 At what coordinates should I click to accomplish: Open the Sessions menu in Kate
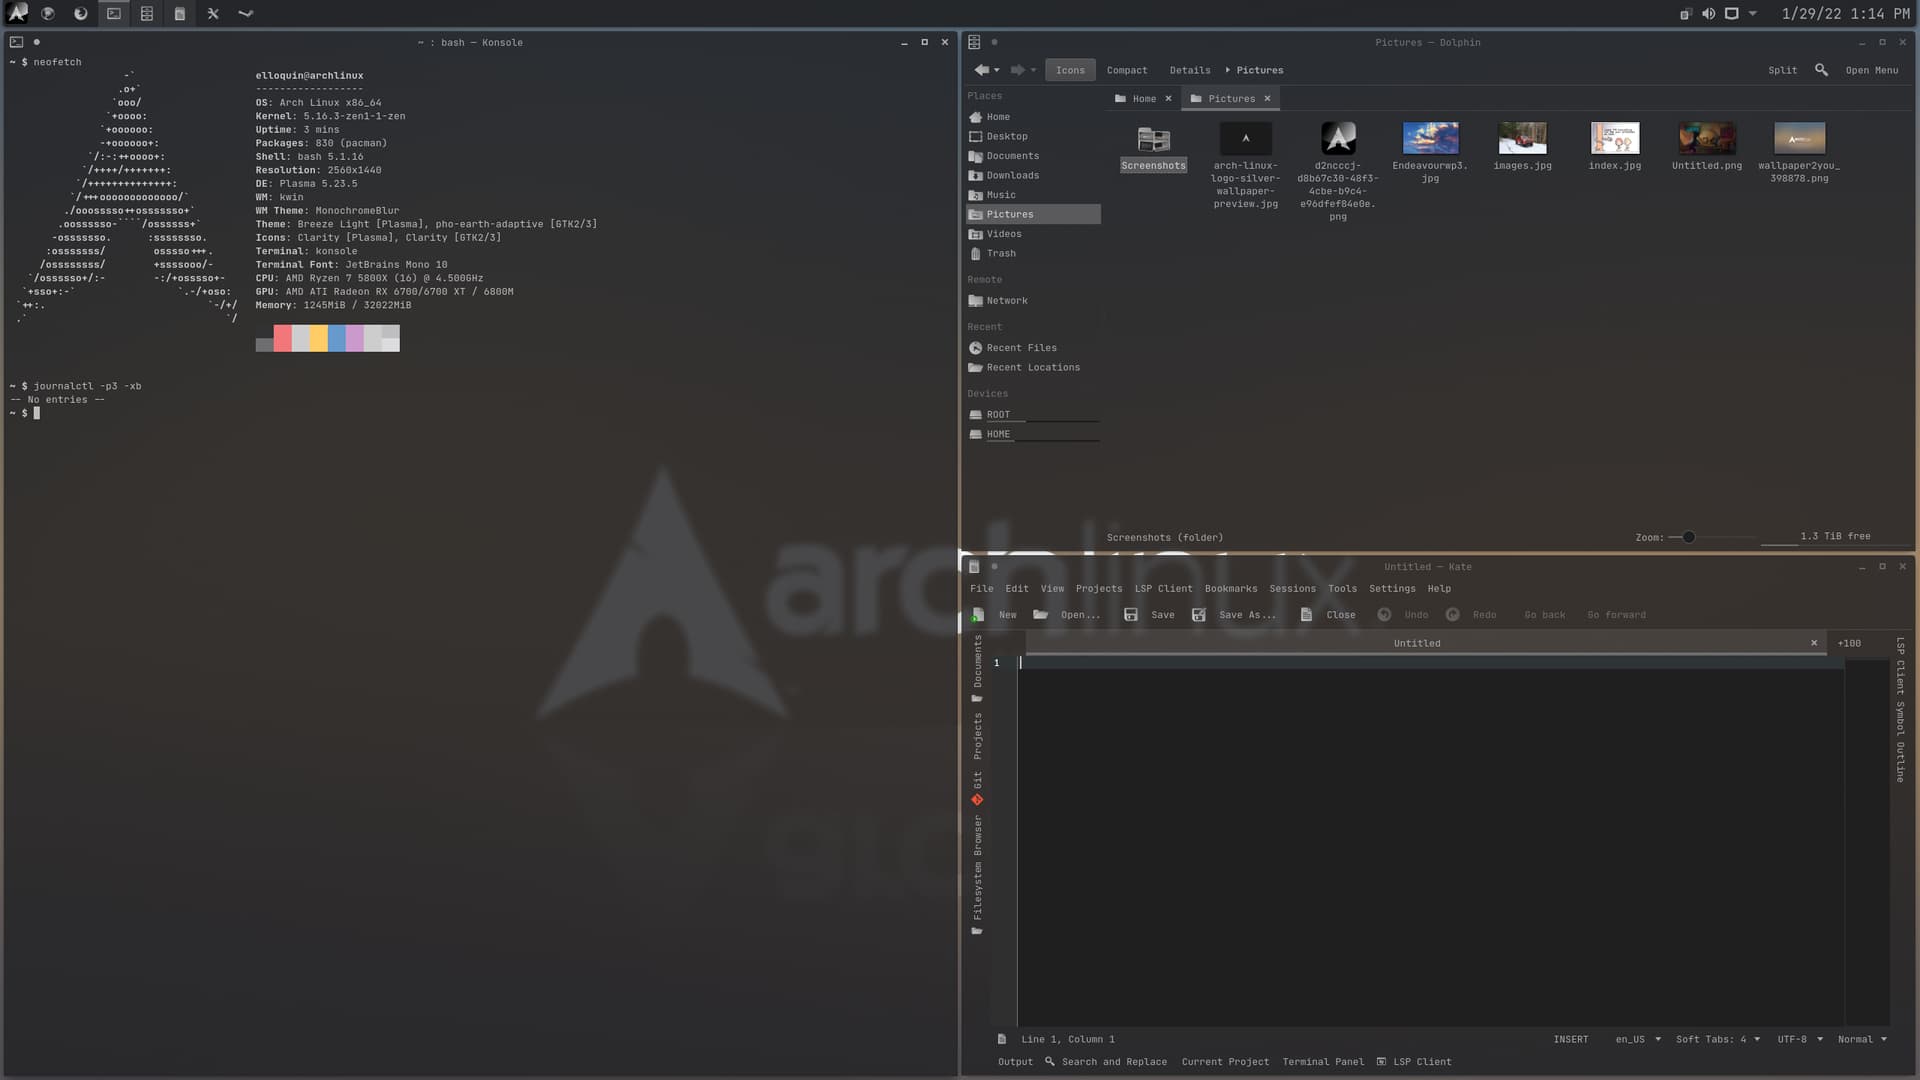pyautogui.click(x=1292, y=589)
